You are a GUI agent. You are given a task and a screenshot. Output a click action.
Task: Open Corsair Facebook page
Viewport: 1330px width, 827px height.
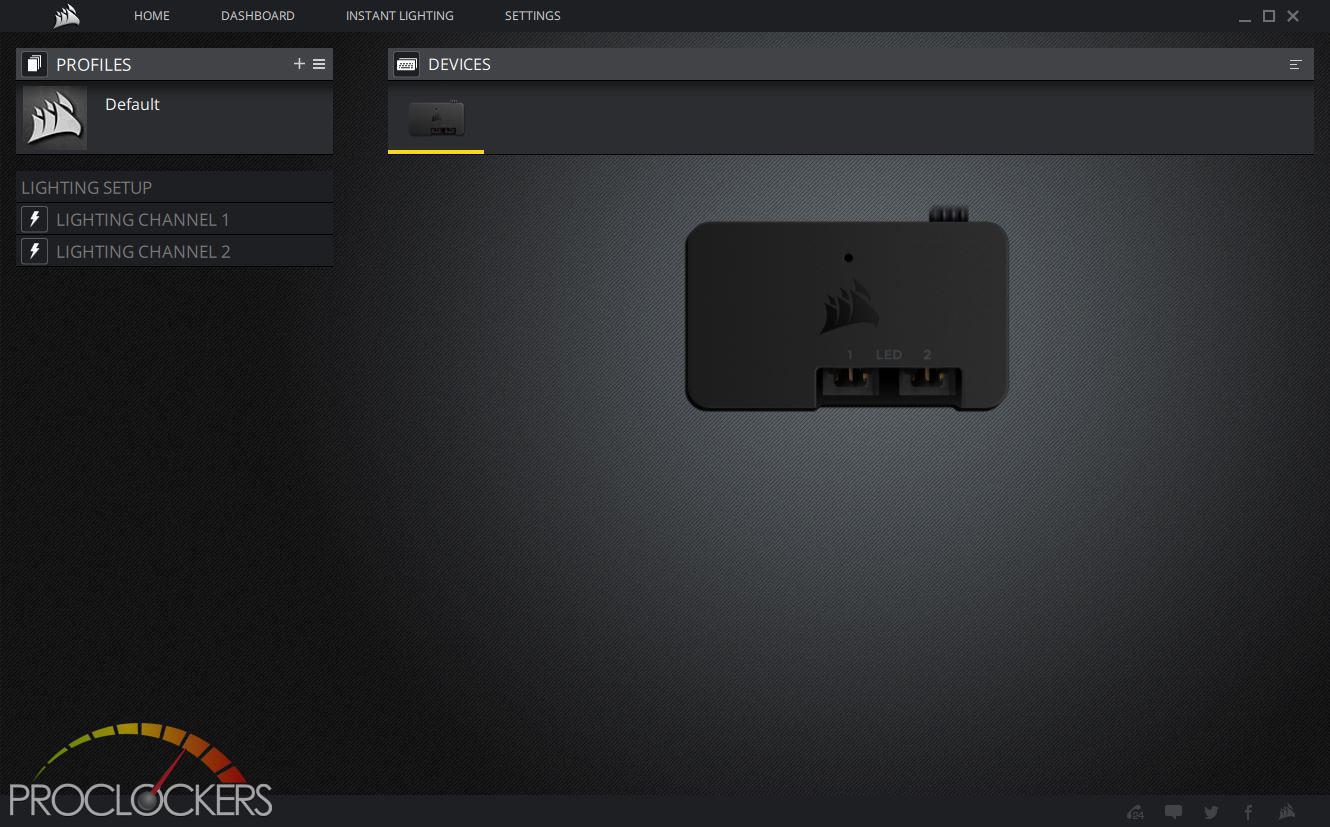pyautogui.click(x=1248, y=812)
